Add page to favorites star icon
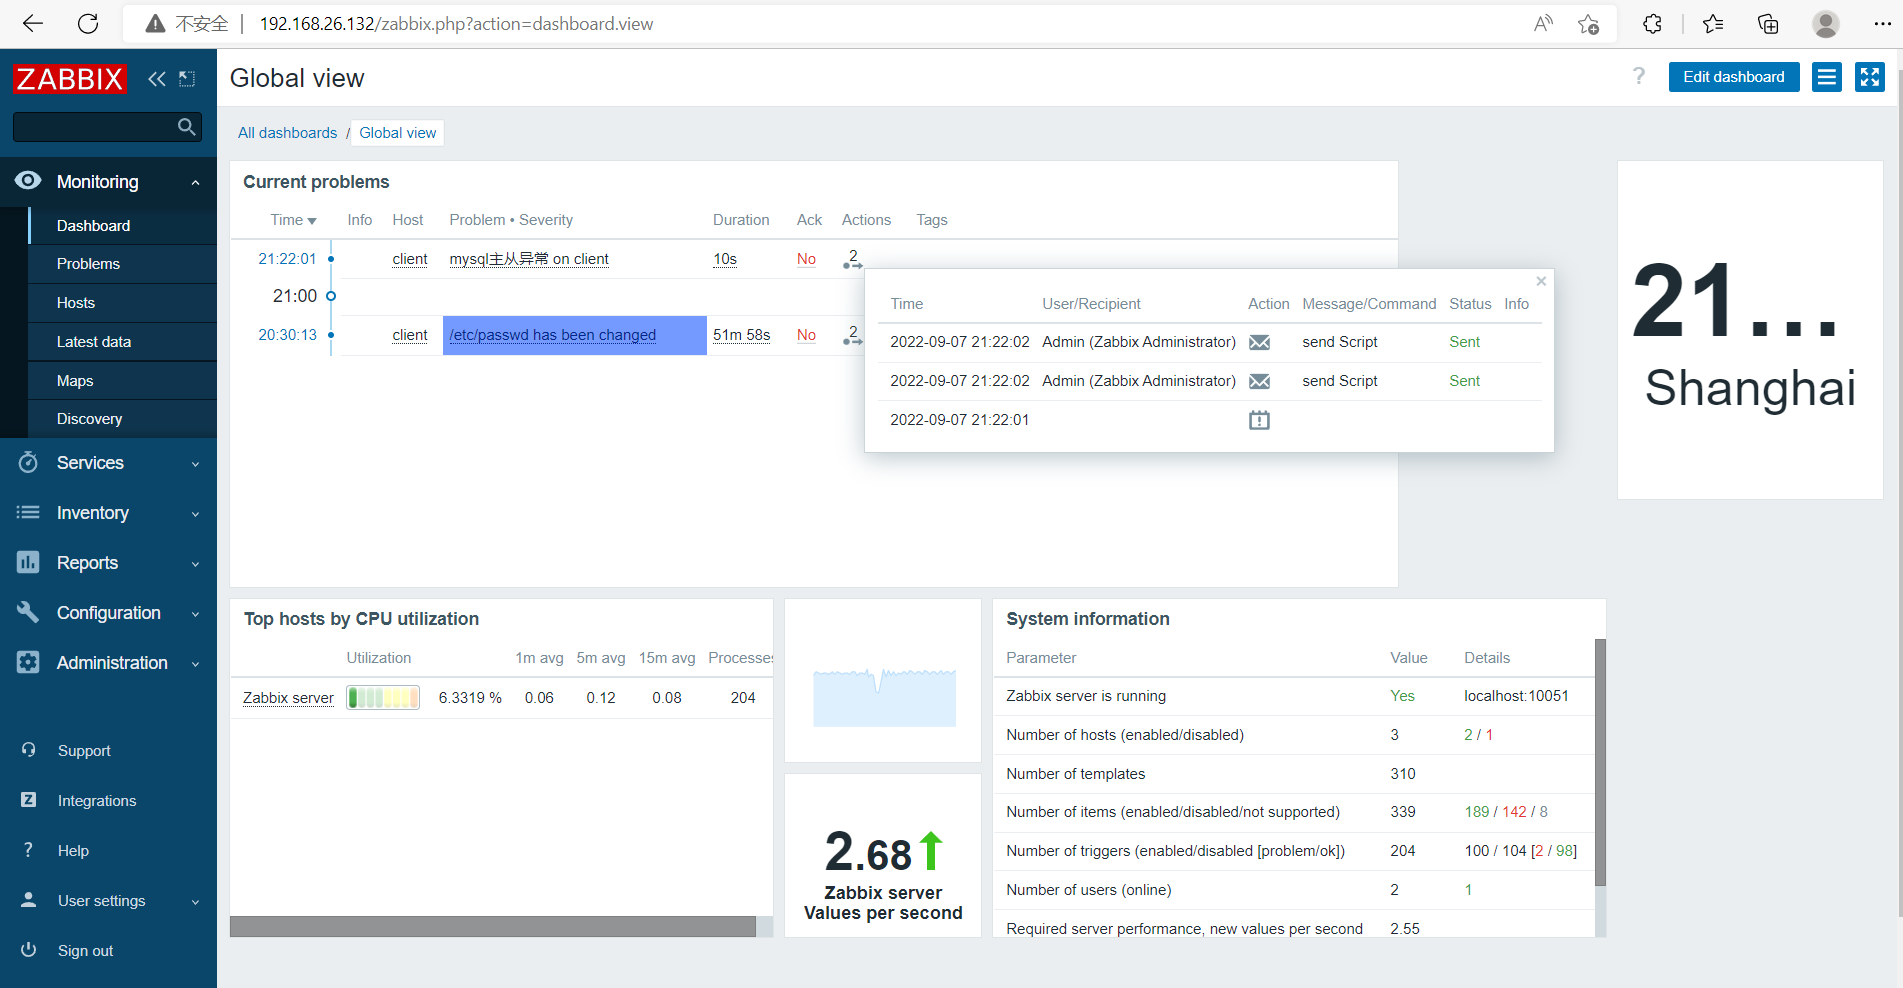Image resolution: width=1903 pixels, height=988 pixels. click(x=1588, y=24)
